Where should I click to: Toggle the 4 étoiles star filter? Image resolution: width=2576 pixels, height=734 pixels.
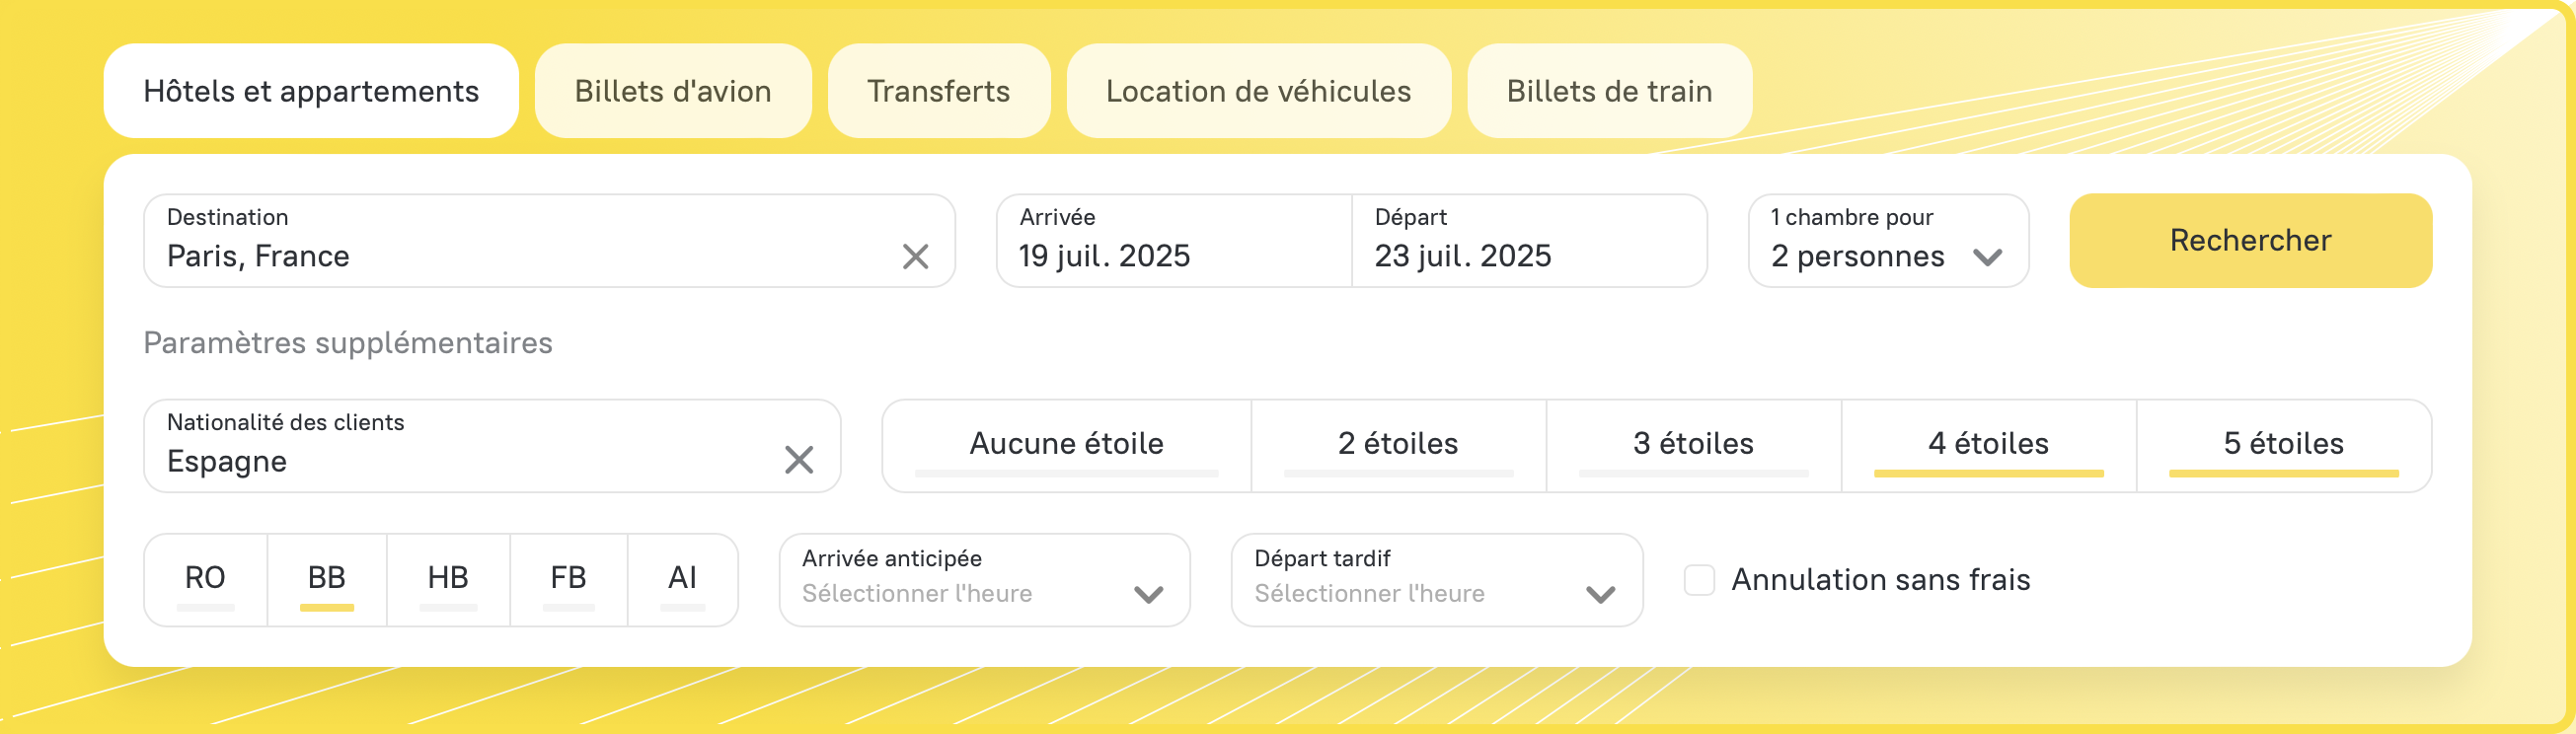1988,445
